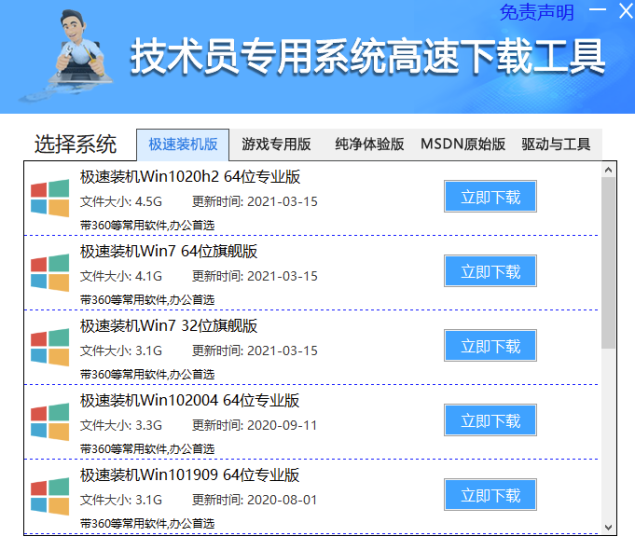Select the MSDN原始版 tab

point(462,144)
